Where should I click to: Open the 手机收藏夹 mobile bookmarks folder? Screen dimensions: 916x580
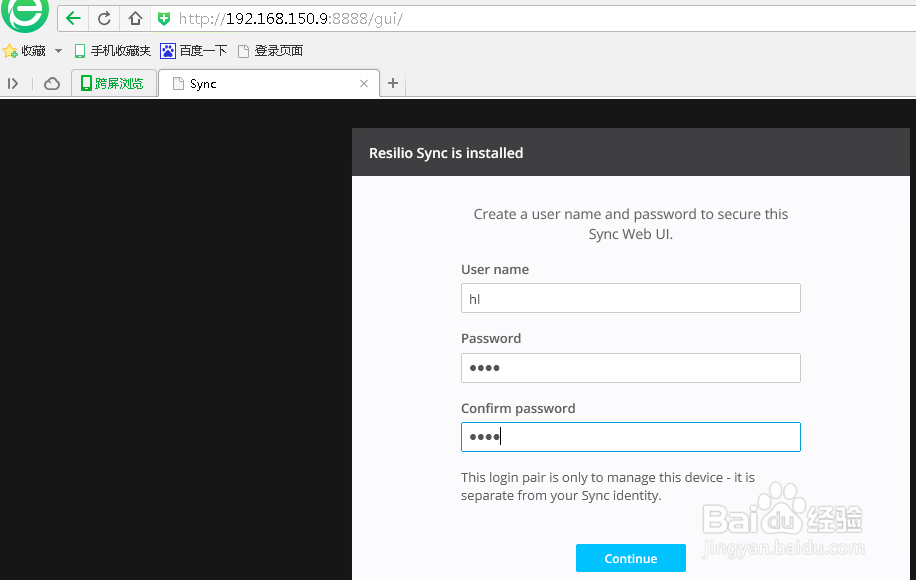[113, 51]
